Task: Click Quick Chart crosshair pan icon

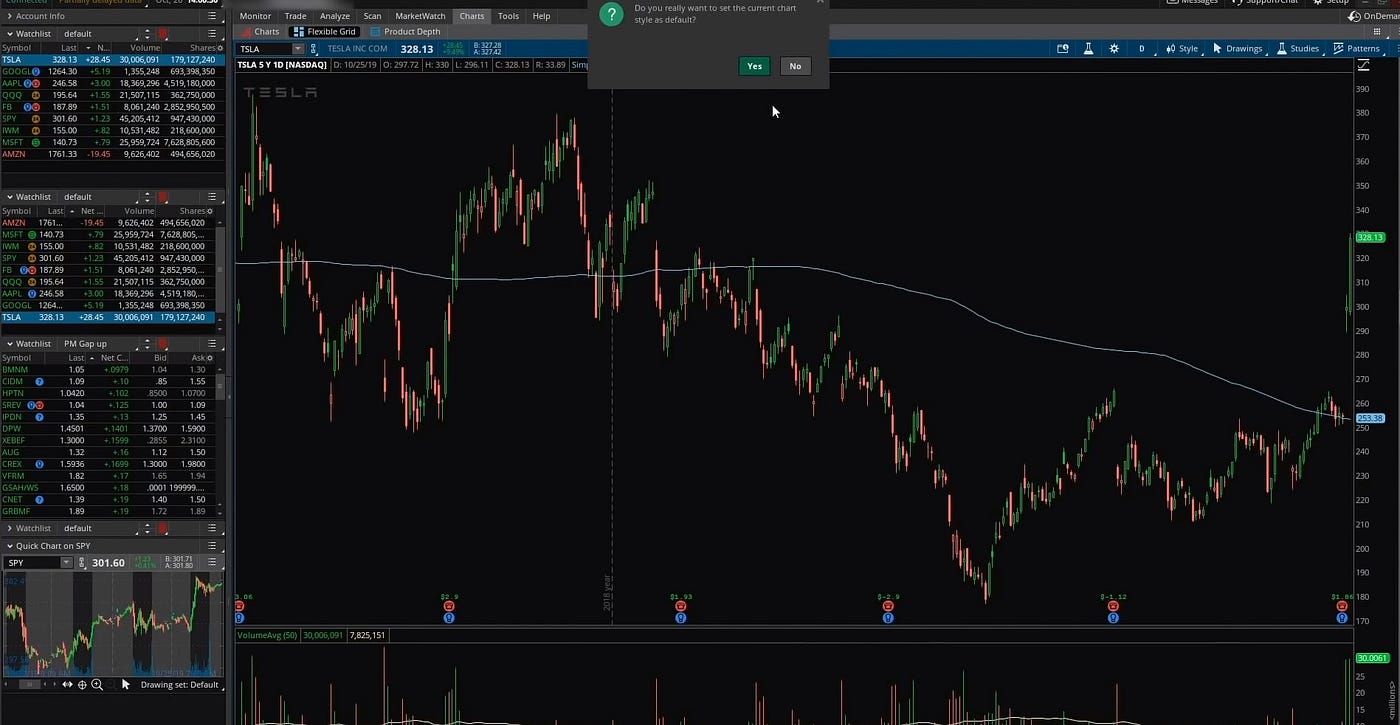Action: (x=82, y=685)
